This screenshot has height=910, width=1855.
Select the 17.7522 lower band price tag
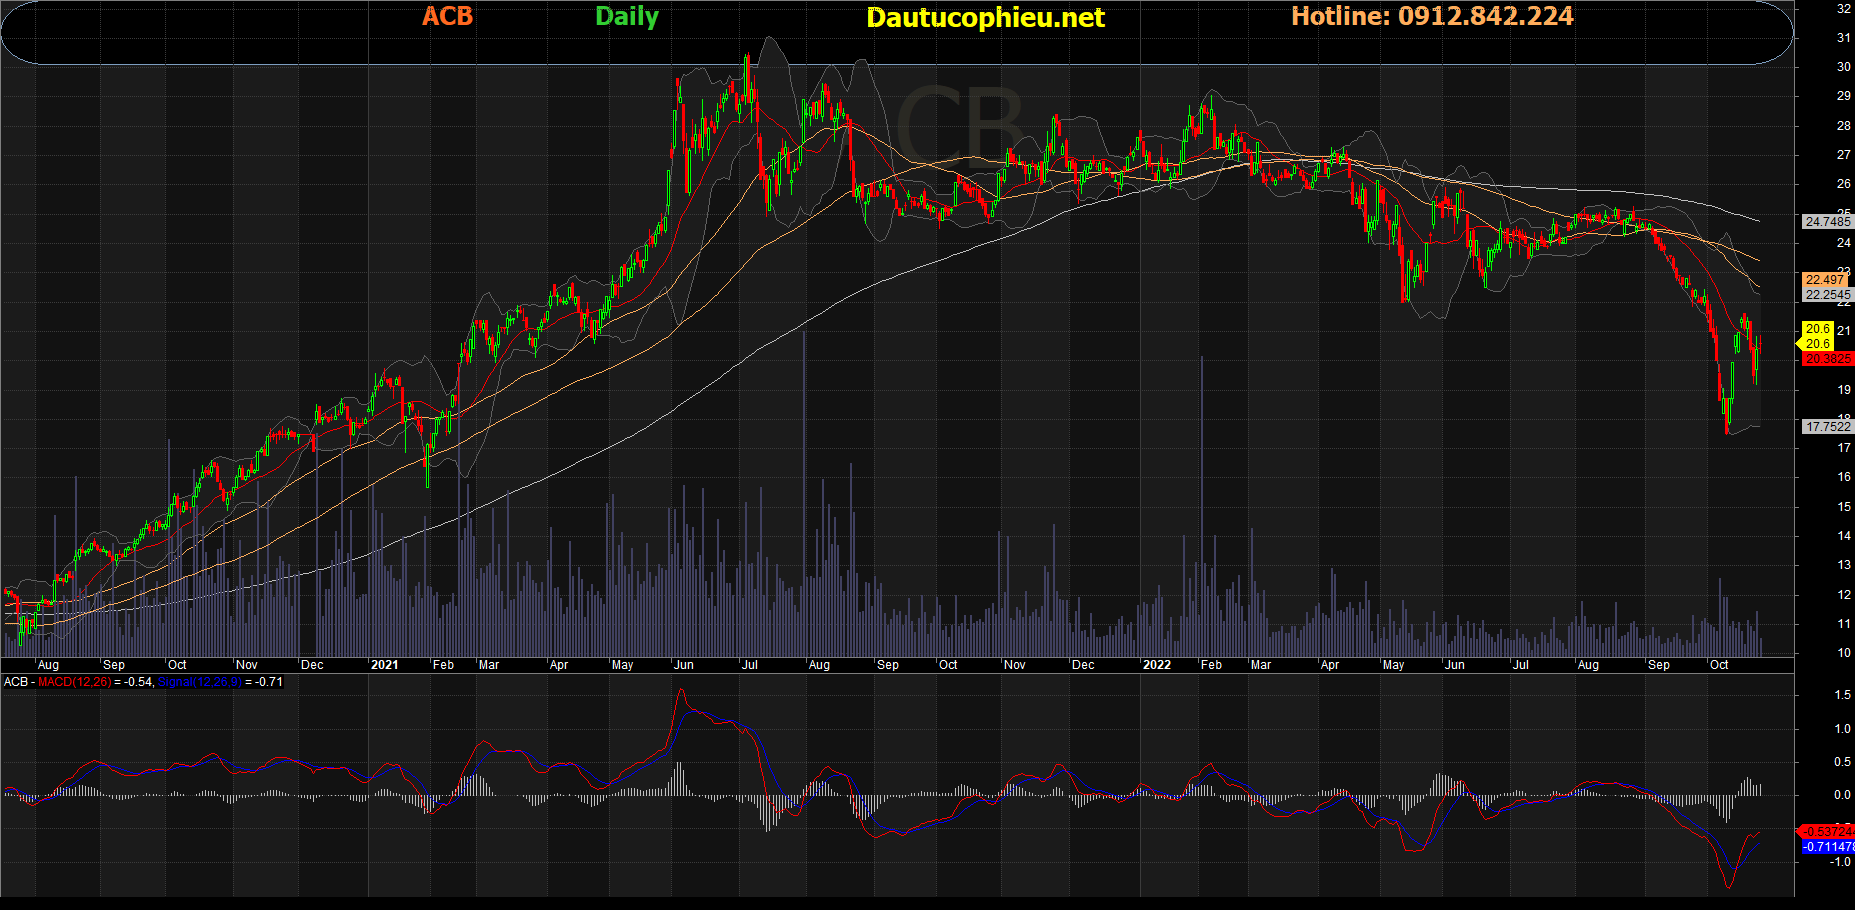(1827, 427)
